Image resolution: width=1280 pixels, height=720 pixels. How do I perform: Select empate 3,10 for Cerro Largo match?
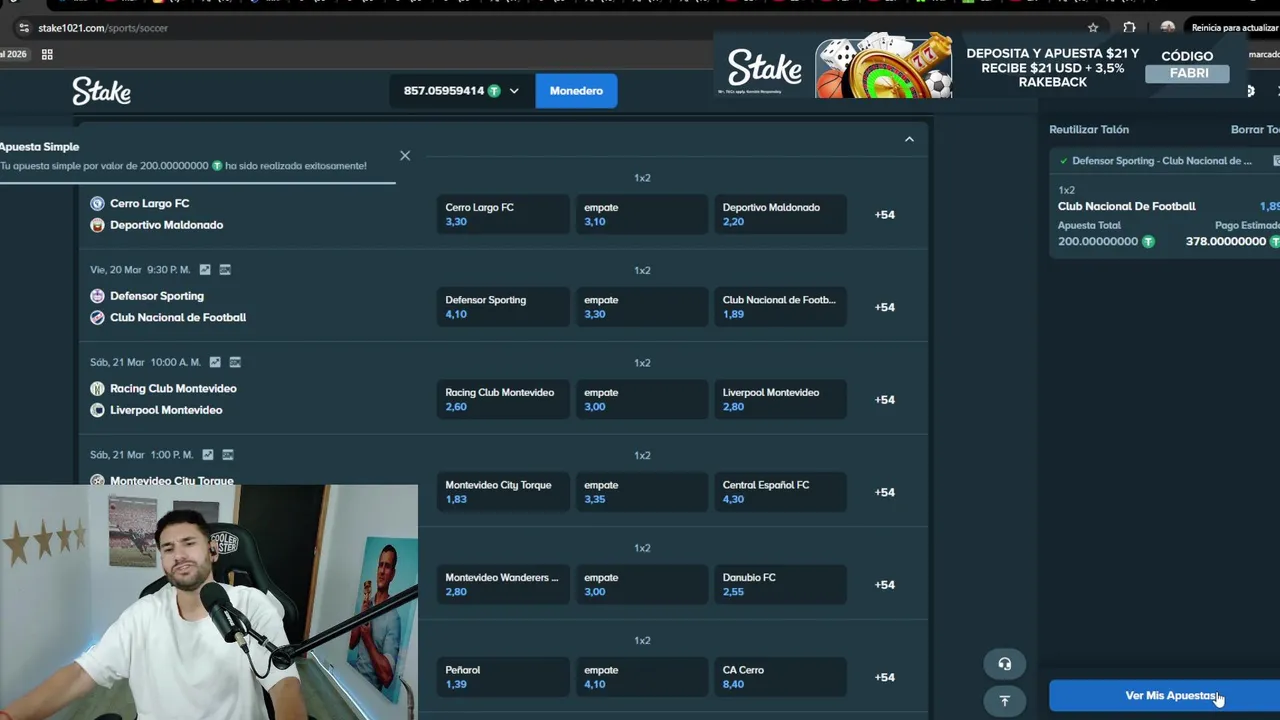click(641, 215)
